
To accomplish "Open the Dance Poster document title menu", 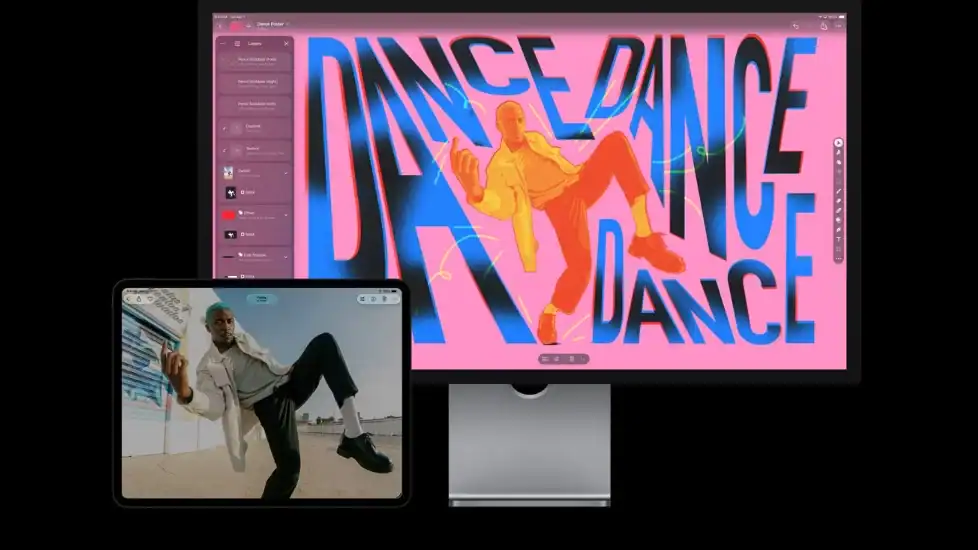I will (x=272, y=24).
